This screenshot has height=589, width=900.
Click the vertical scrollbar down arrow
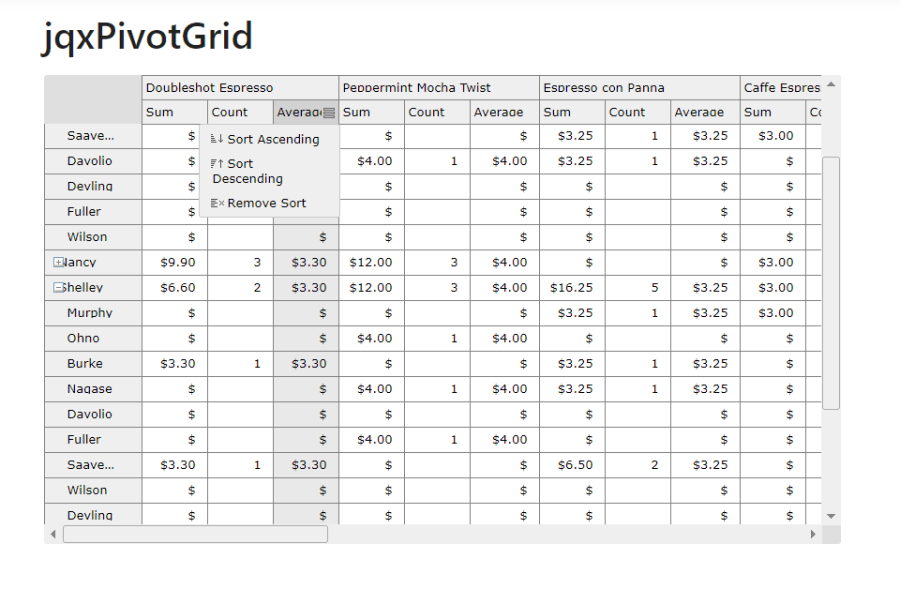[x=831, y=516]
